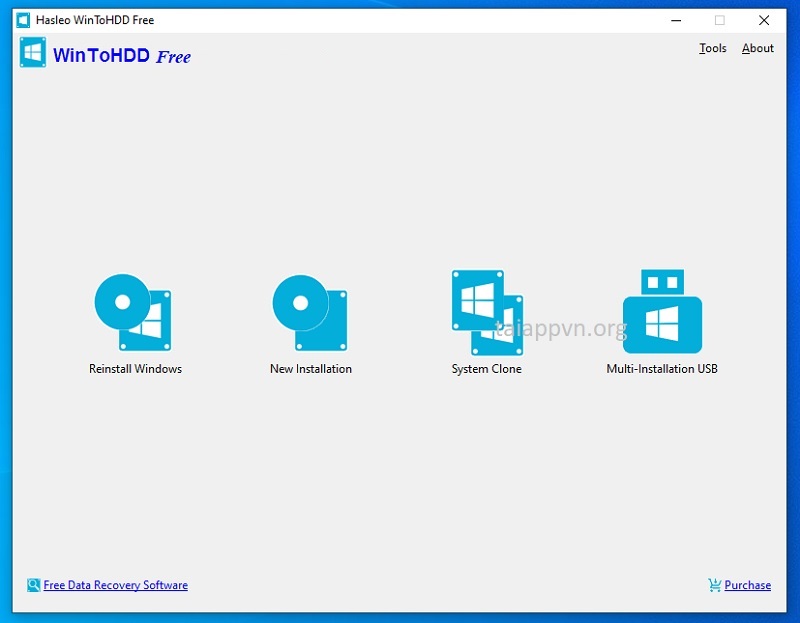The width and height of the screenshot is (800, 623).
Task: Click the WinToHDD Free title text in header
Action: coord(123,56)
